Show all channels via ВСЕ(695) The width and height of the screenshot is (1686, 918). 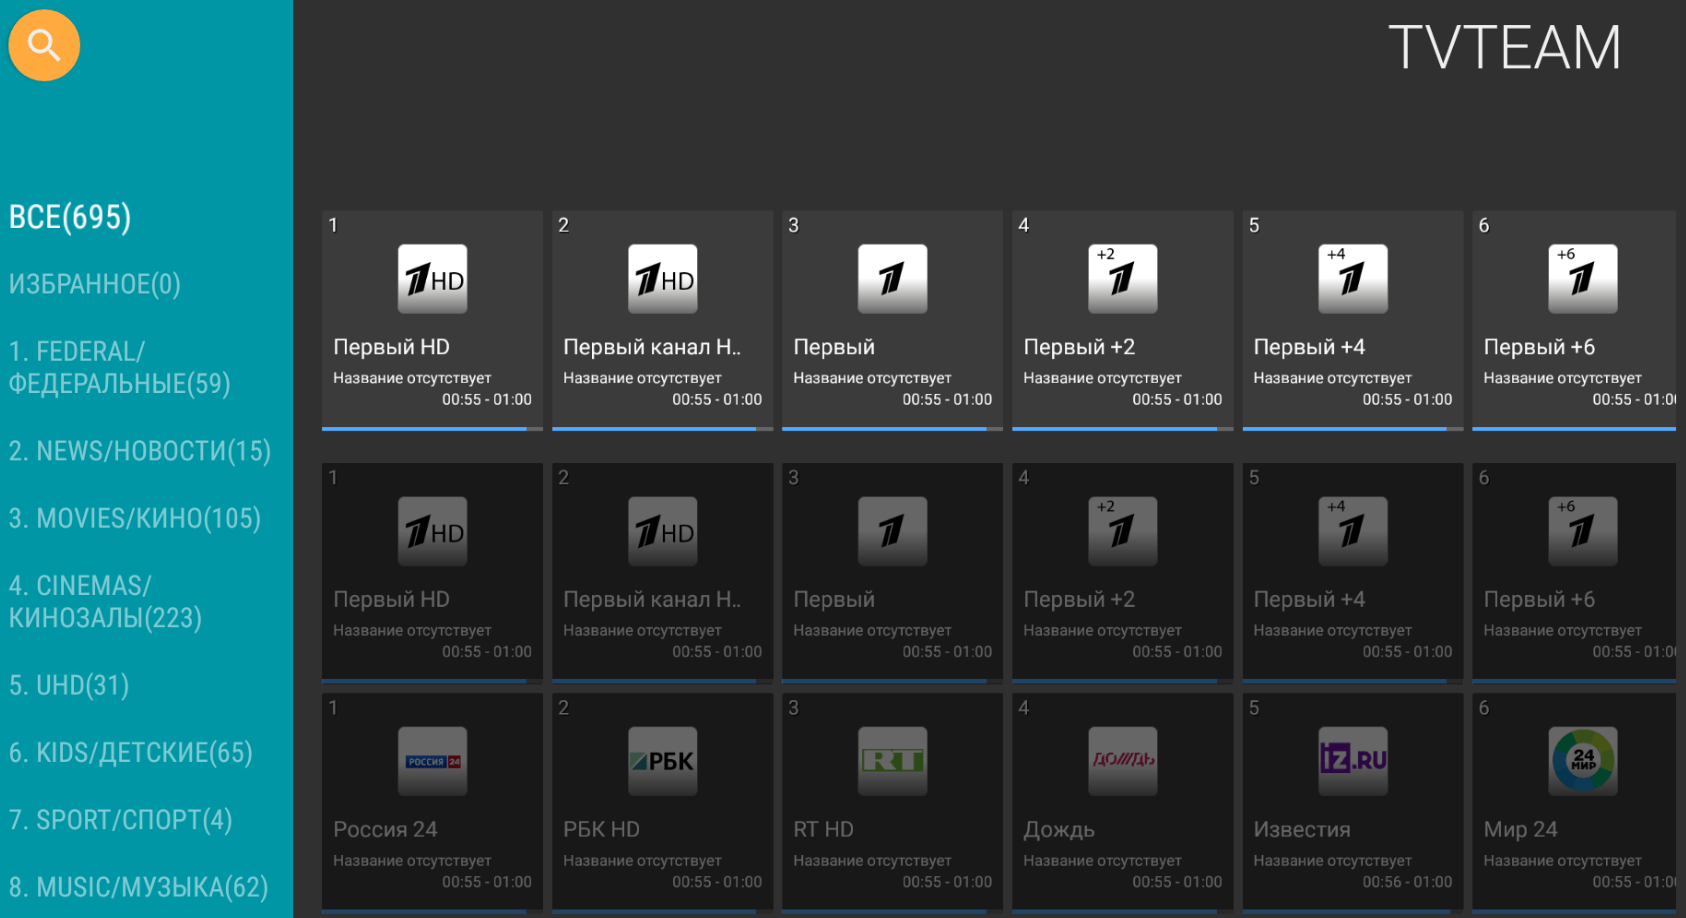click(x=70, y=217)
